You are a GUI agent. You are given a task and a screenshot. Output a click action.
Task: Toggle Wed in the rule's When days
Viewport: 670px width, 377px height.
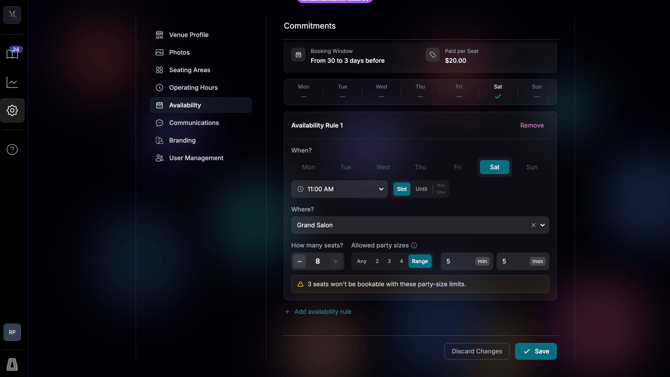(x=383, y=167)
